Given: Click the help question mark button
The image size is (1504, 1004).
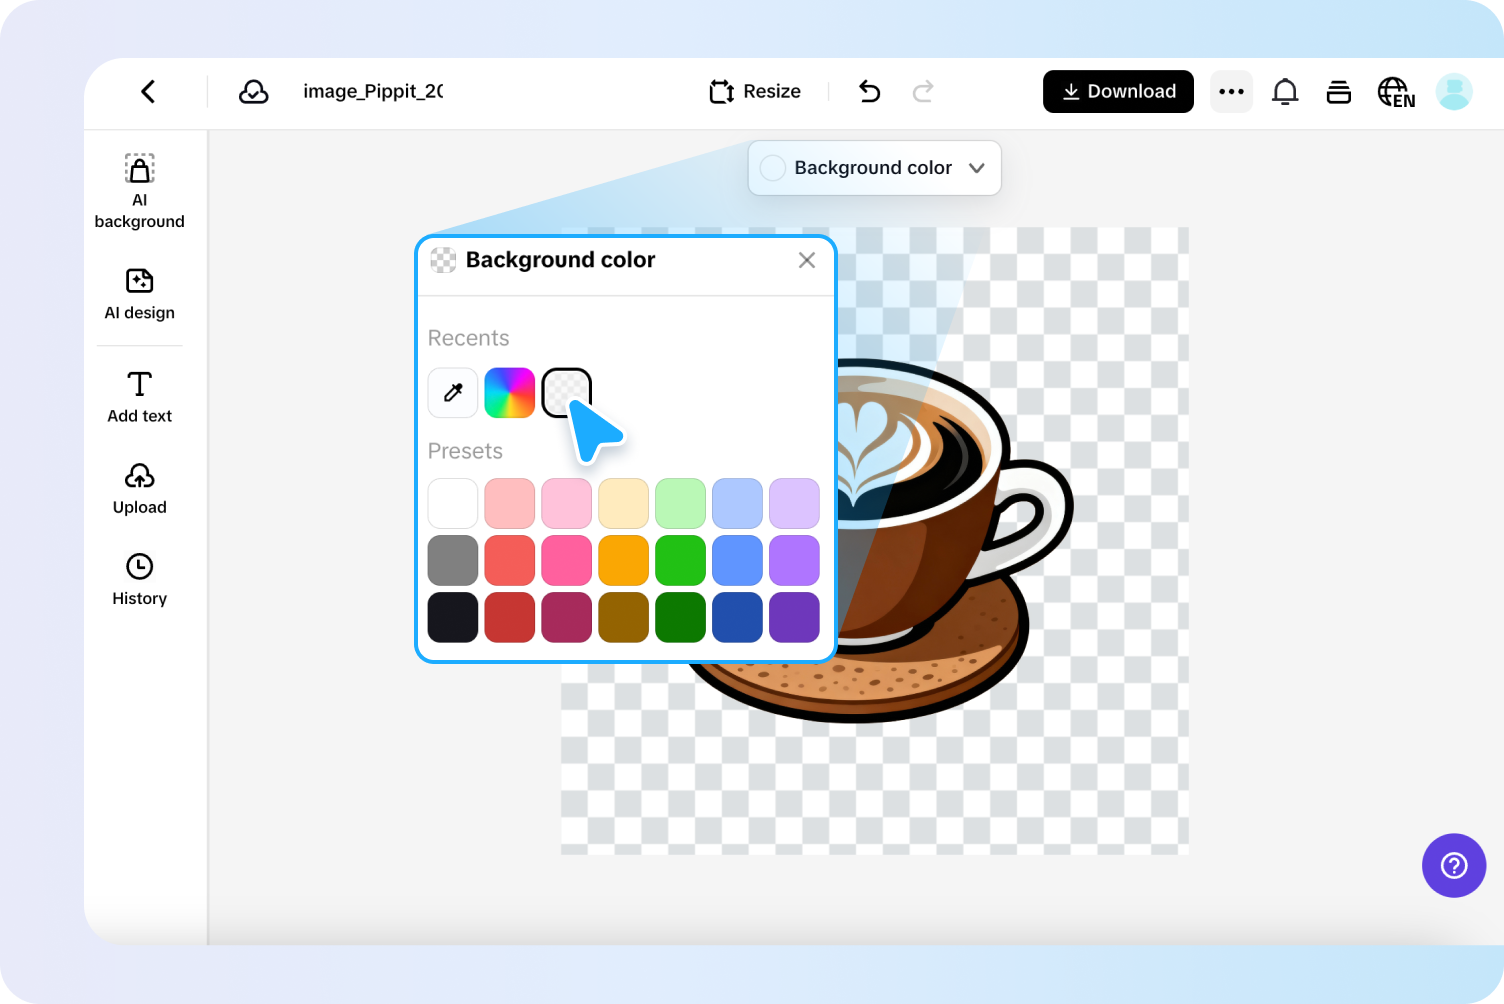Looking at the screenshot, I should tap(1454, 865).
